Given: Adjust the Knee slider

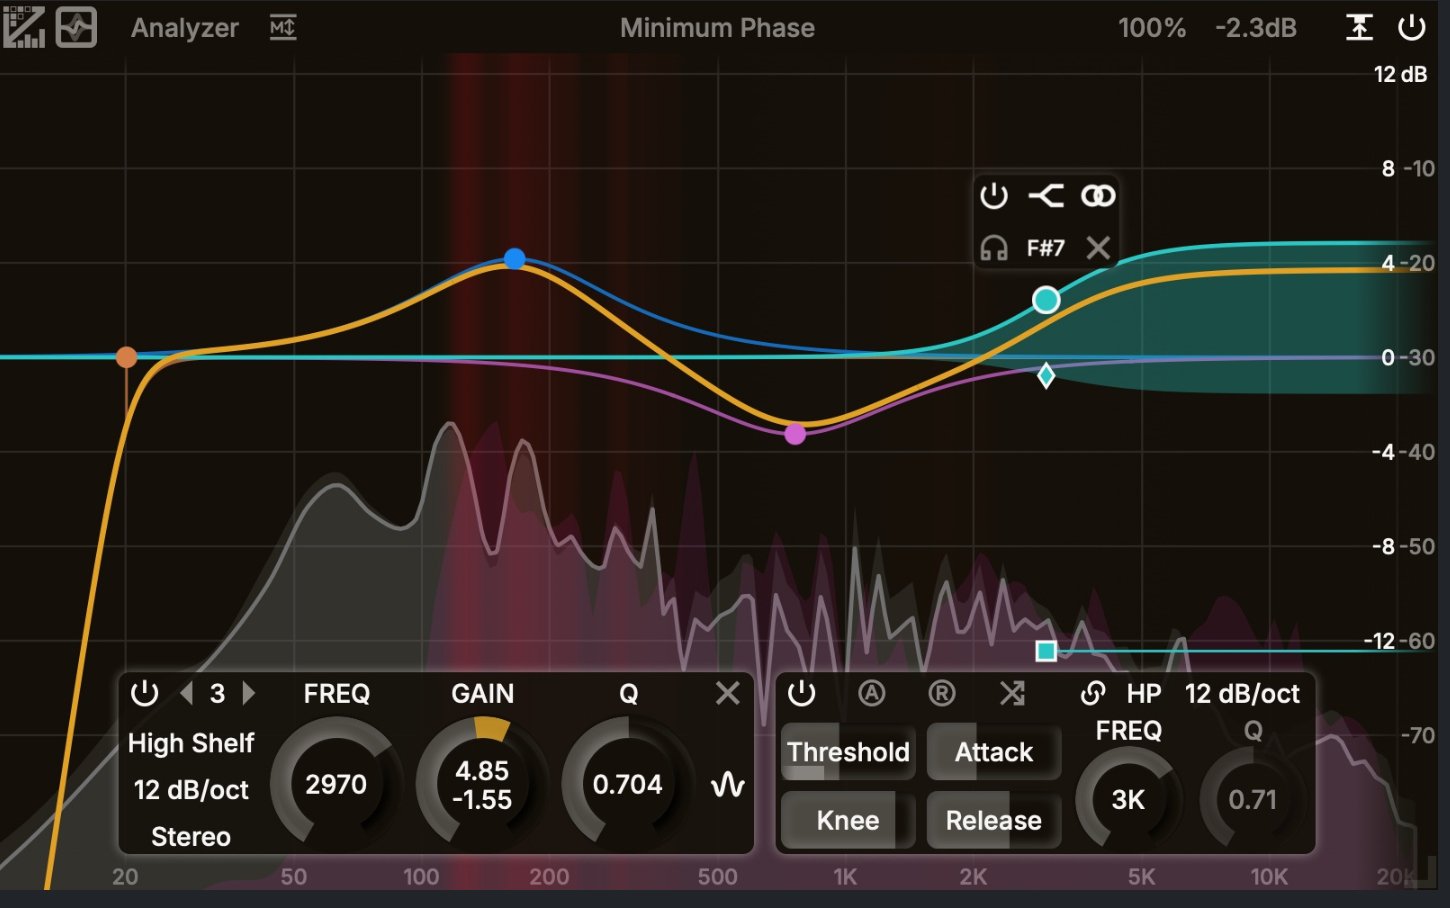Looking at the screenshot, I should pos(847,820).
